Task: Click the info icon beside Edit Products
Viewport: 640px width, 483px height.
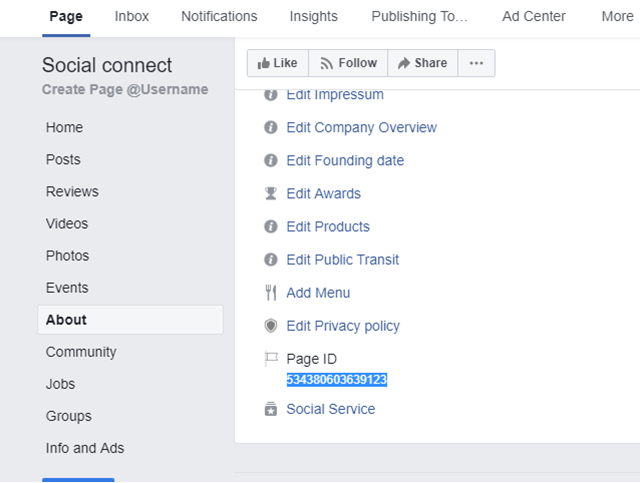Action: click(x=270, y=227)
